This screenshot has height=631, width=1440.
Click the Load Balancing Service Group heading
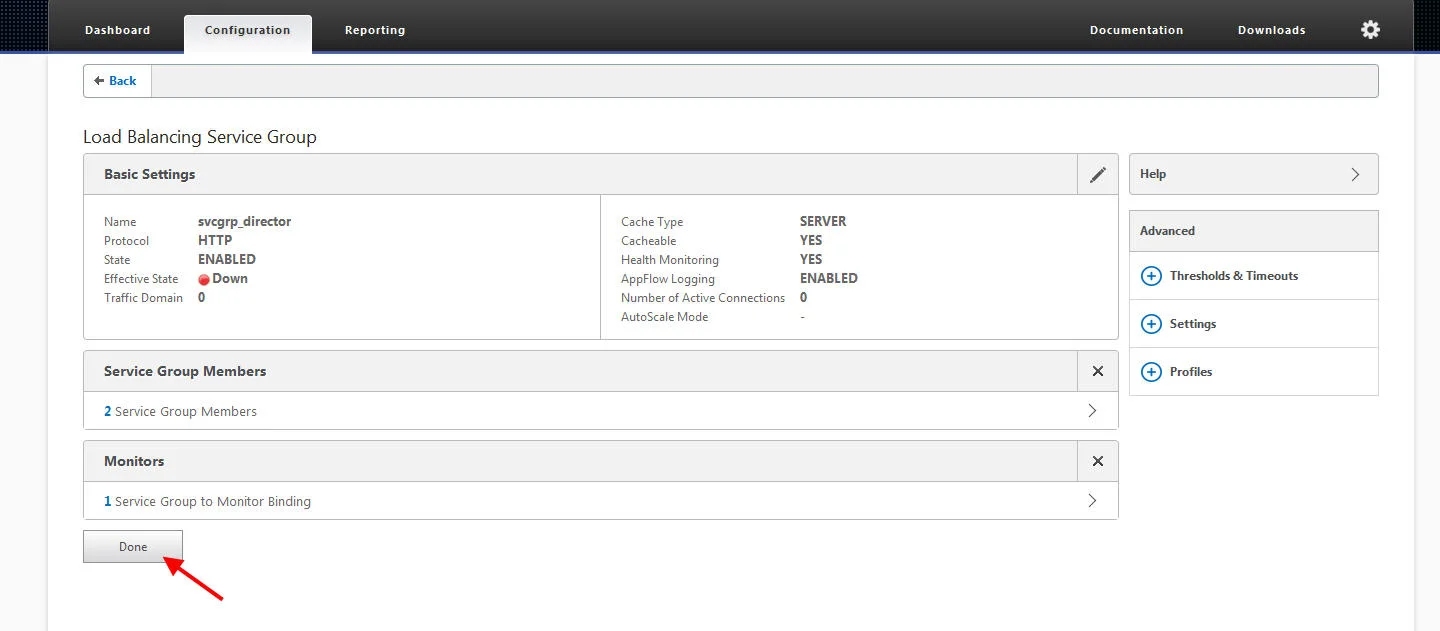[x=200, y=137]
